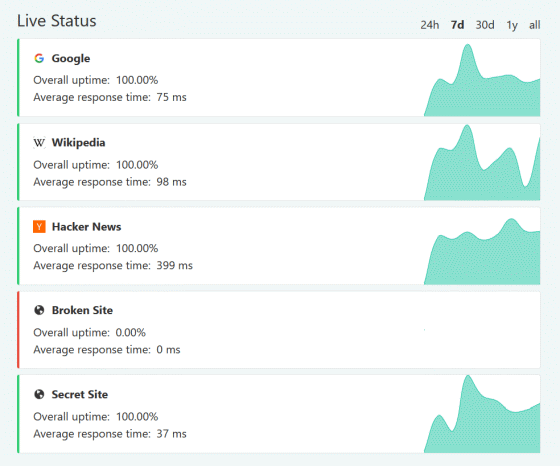
Task: Open the Hacker News site link
Action: click(86, 227)
